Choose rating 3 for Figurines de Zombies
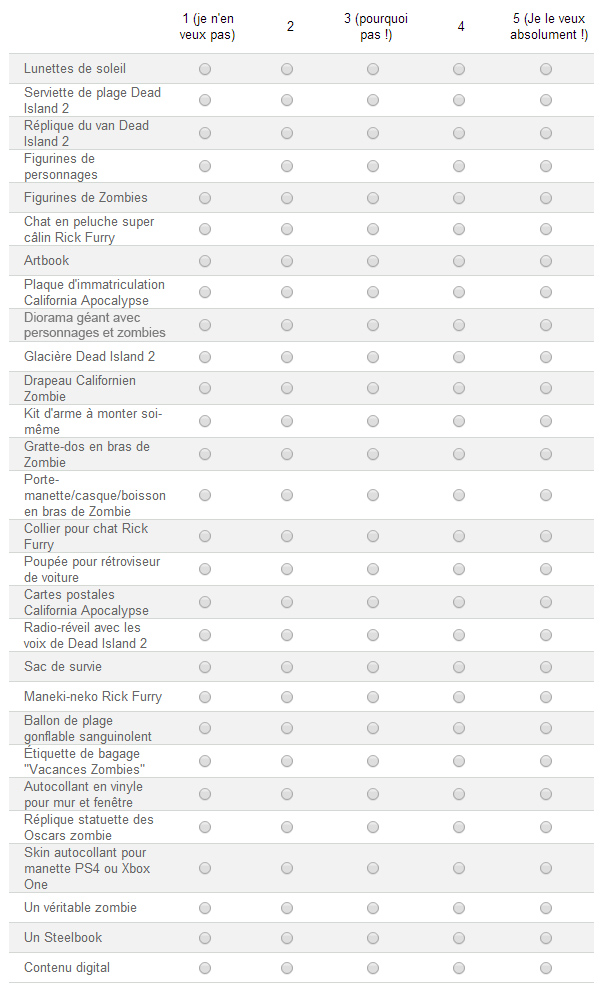This screenshot has height=1001, width=605. pos(373,198)
